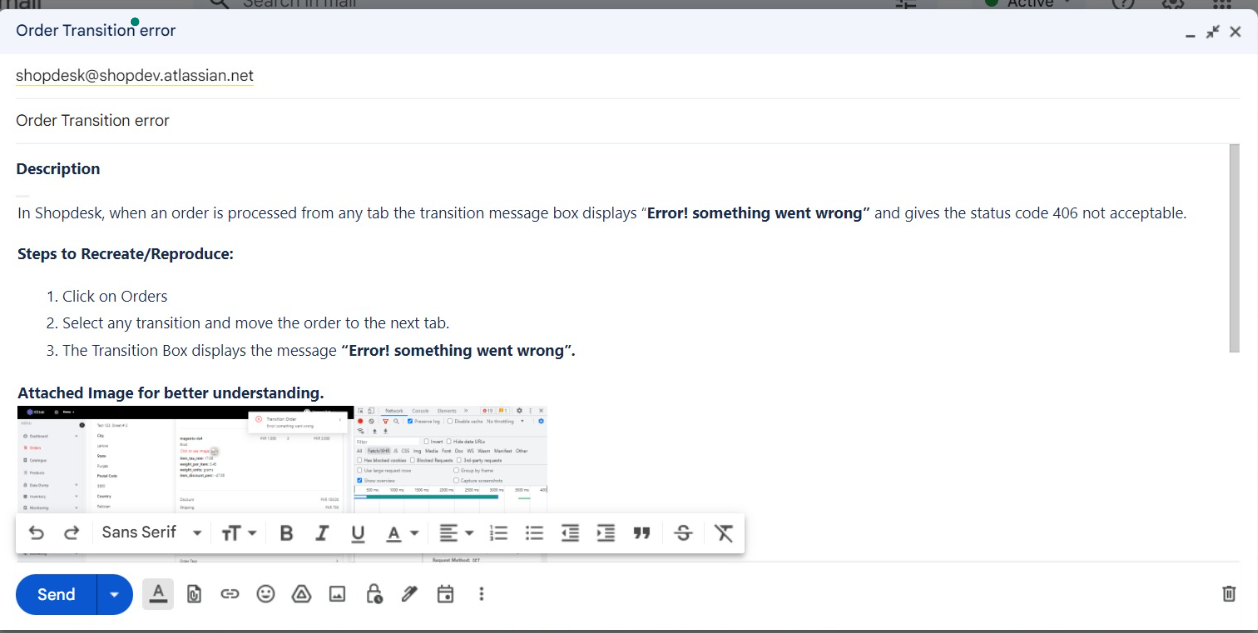Toggle bold formatting
This screenshot has width=1258, height=633.
click(x=286, y=533)
